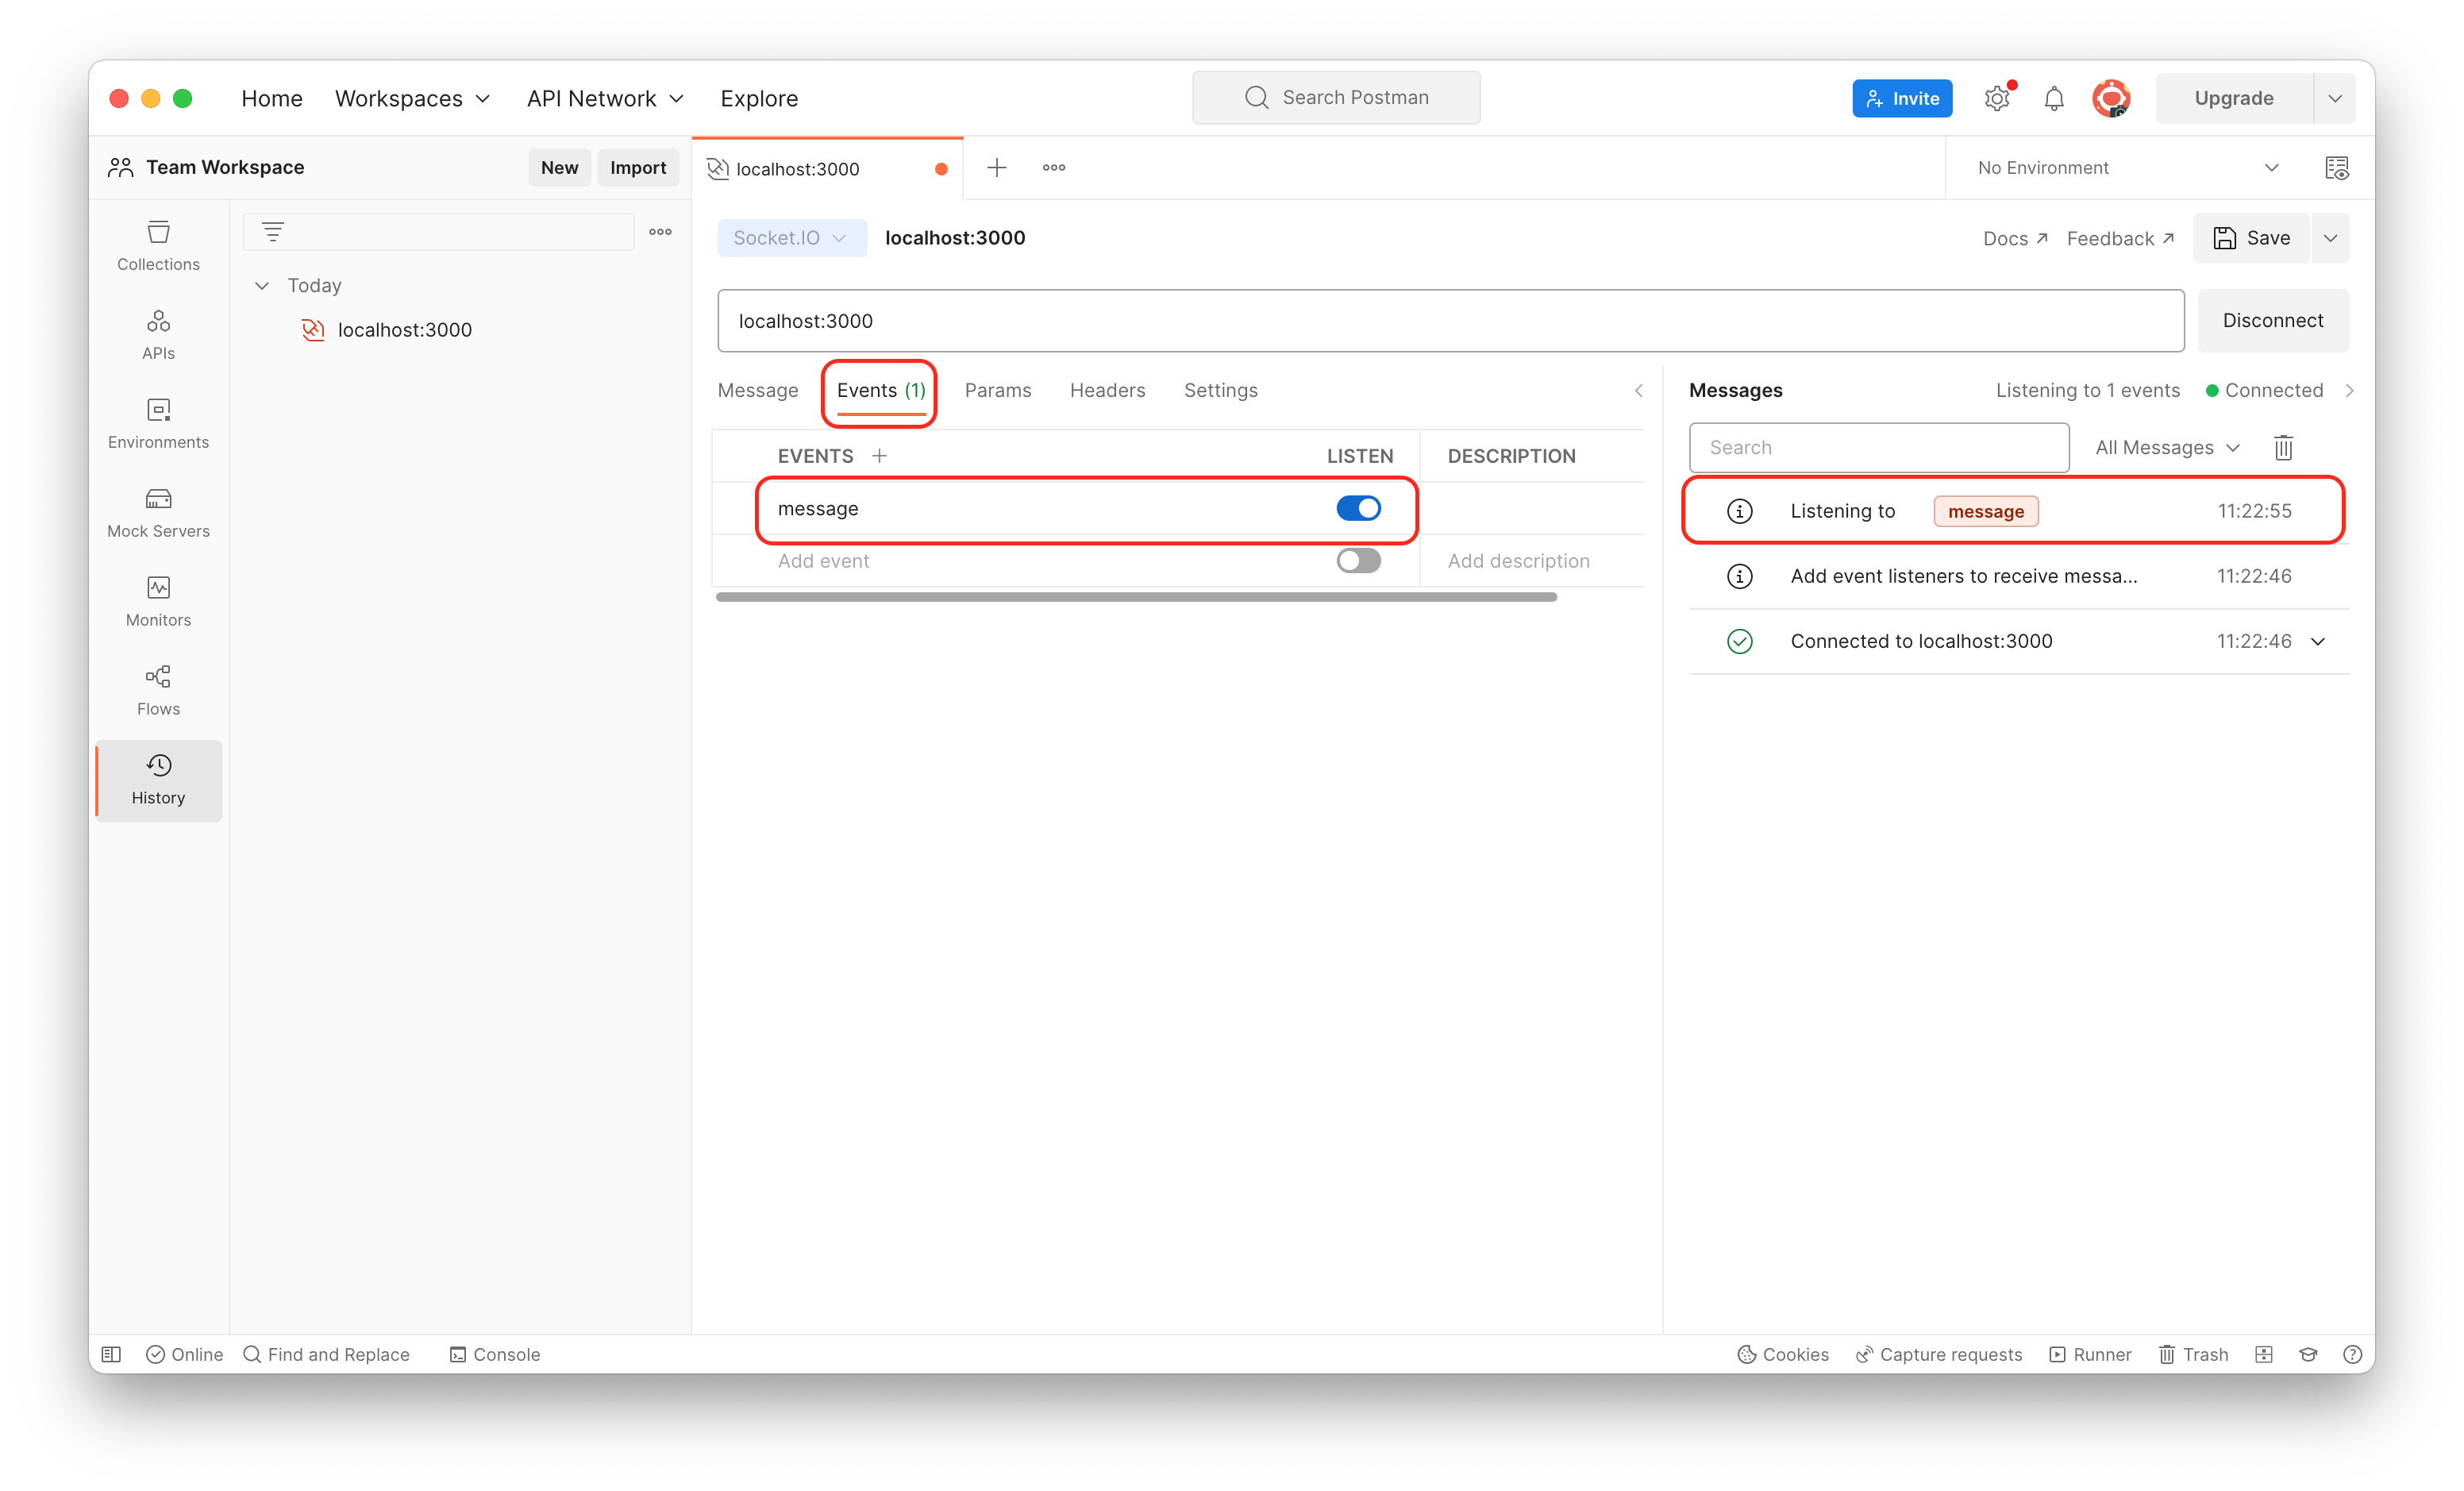Image resolution: width=2464 pixels, height=1491 pixels.
Task: Click the Invite button
Action: 1901,98
